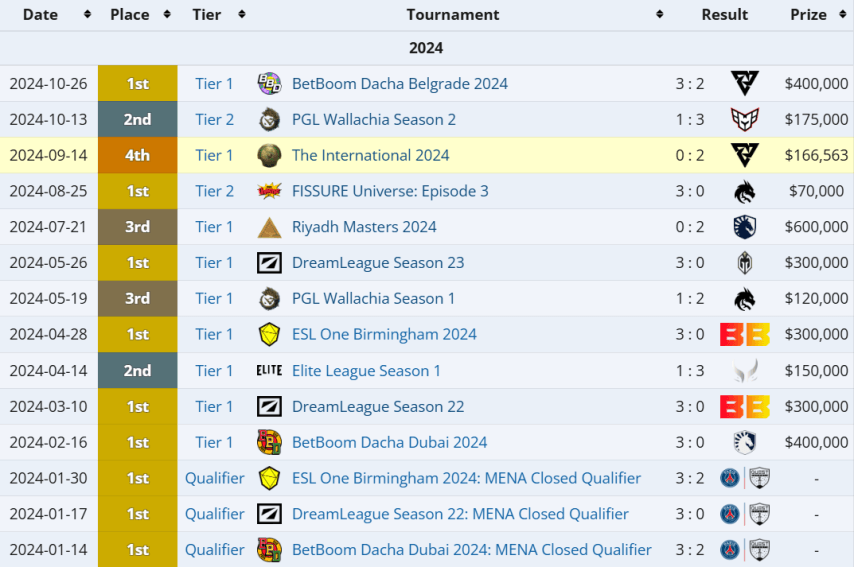Image resolution: width=854 pixels, height=567 pixels.
Task: Click Tier 2 link in FISSURE Universe row
Action: click(215, 191)
